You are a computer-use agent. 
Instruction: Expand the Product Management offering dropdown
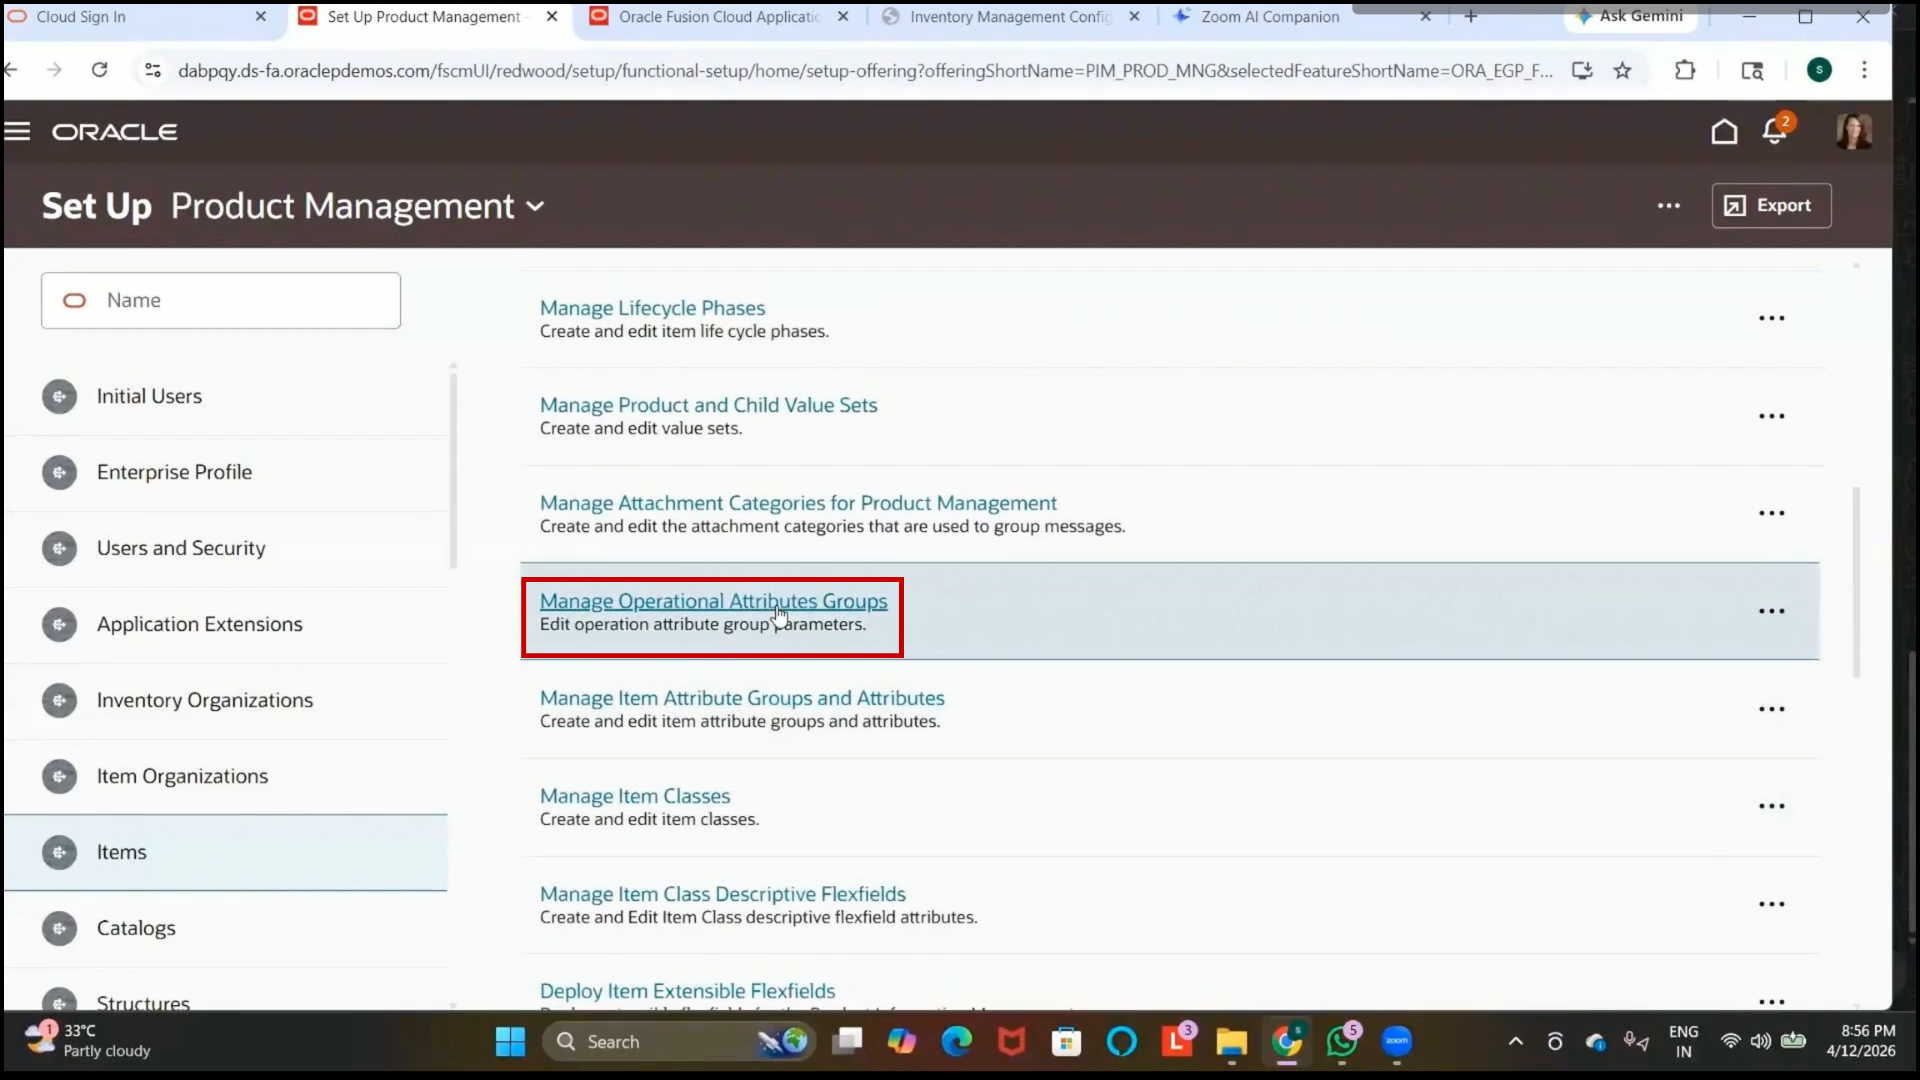coord(536,206)
